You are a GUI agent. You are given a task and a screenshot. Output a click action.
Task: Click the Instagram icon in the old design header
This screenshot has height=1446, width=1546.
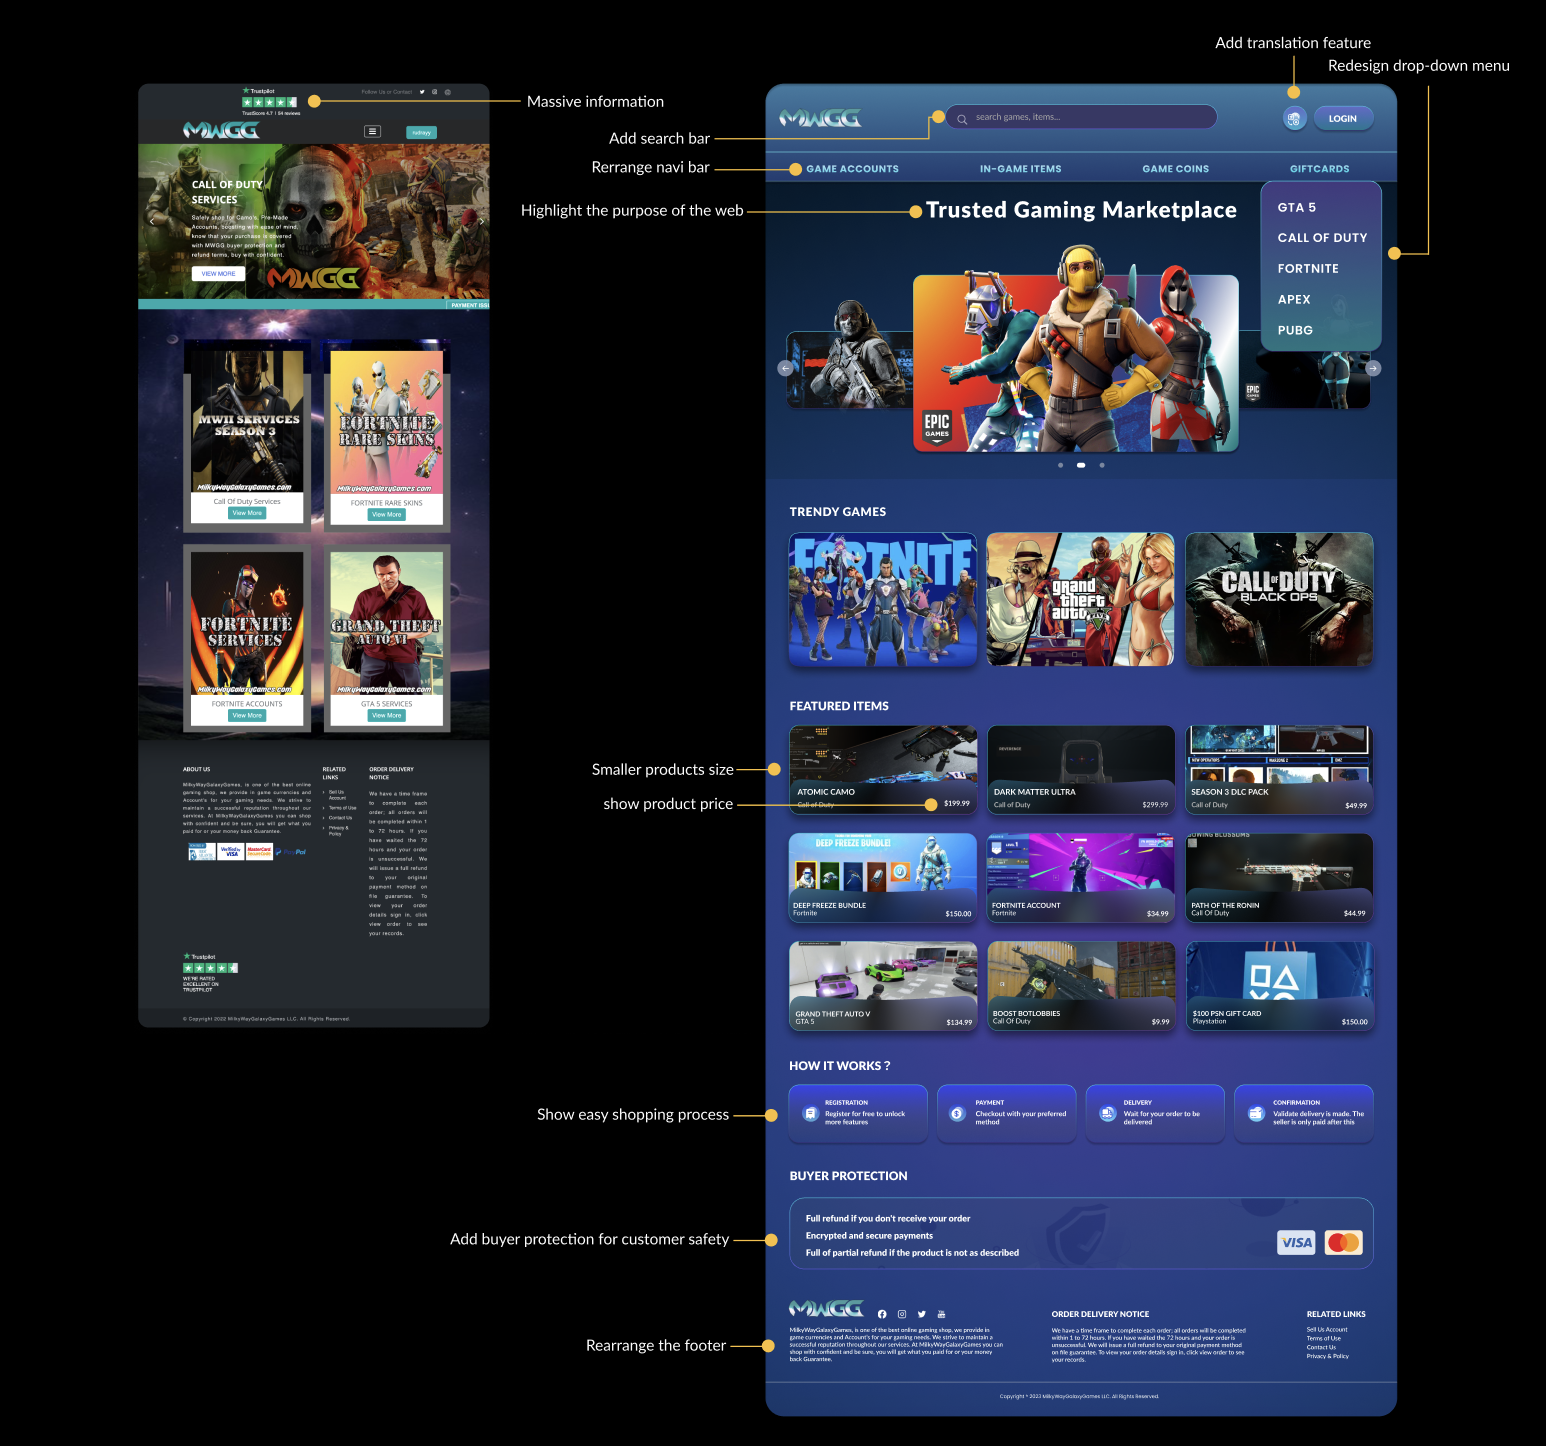pos(435,92)
